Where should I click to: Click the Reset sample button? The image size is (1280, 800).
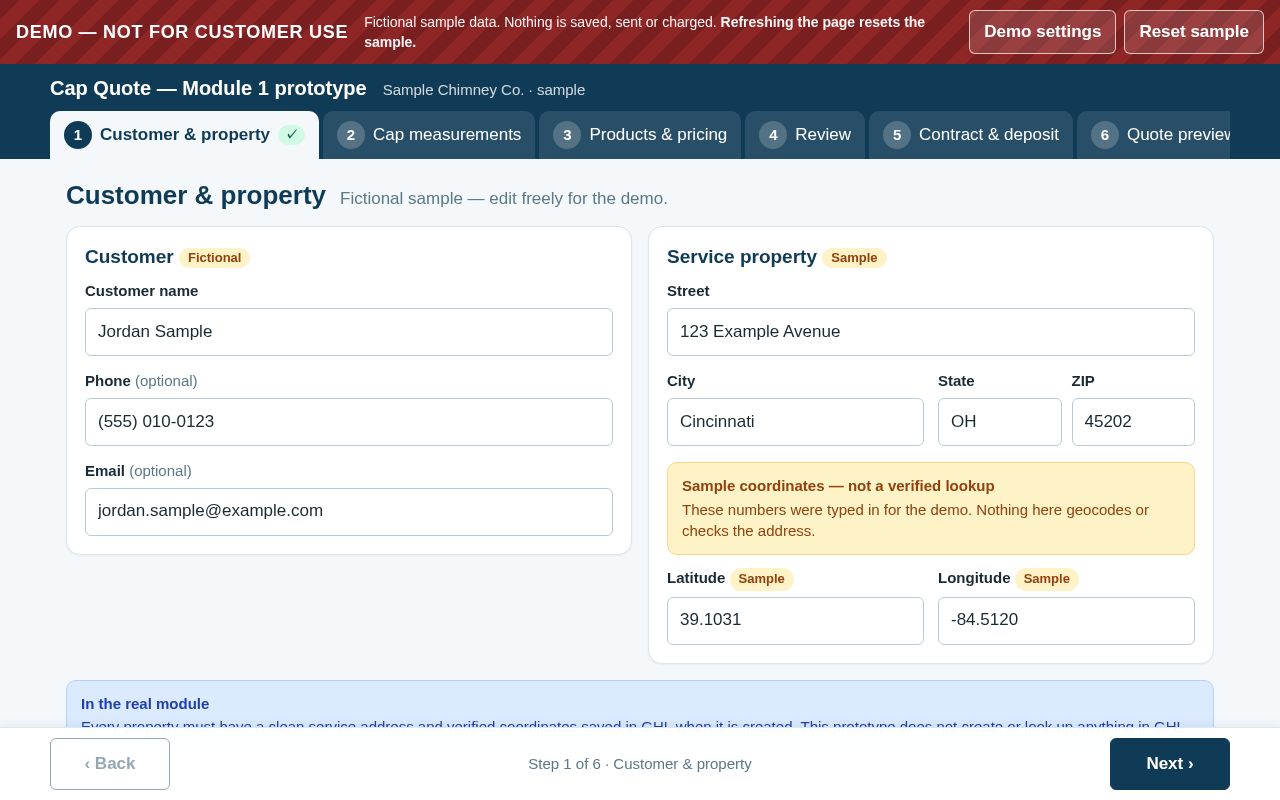1194,32
